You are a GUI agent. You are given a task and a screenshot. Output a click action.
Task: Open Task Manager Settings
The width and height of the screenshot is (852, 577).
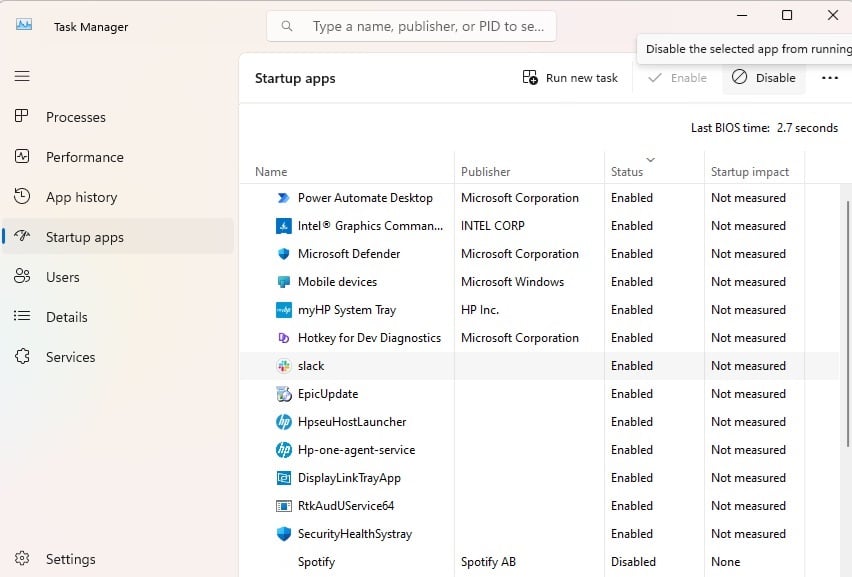[x=118, y=559]
